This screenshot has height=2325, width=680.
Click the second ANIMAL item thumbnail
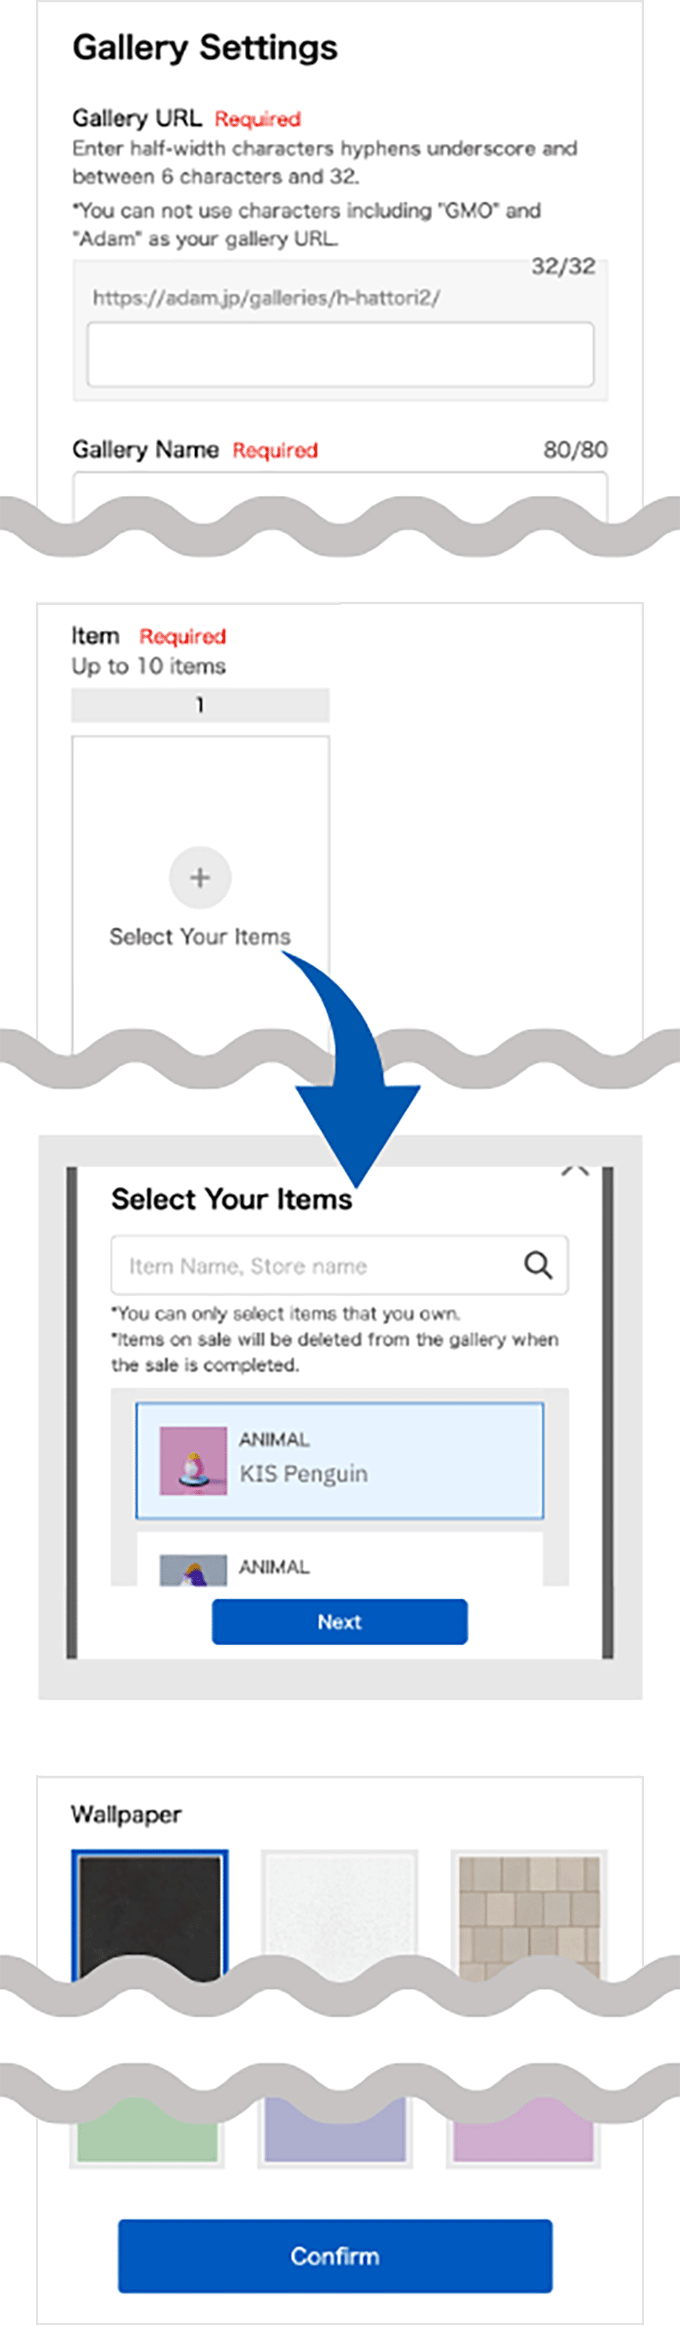[193, 1571]
